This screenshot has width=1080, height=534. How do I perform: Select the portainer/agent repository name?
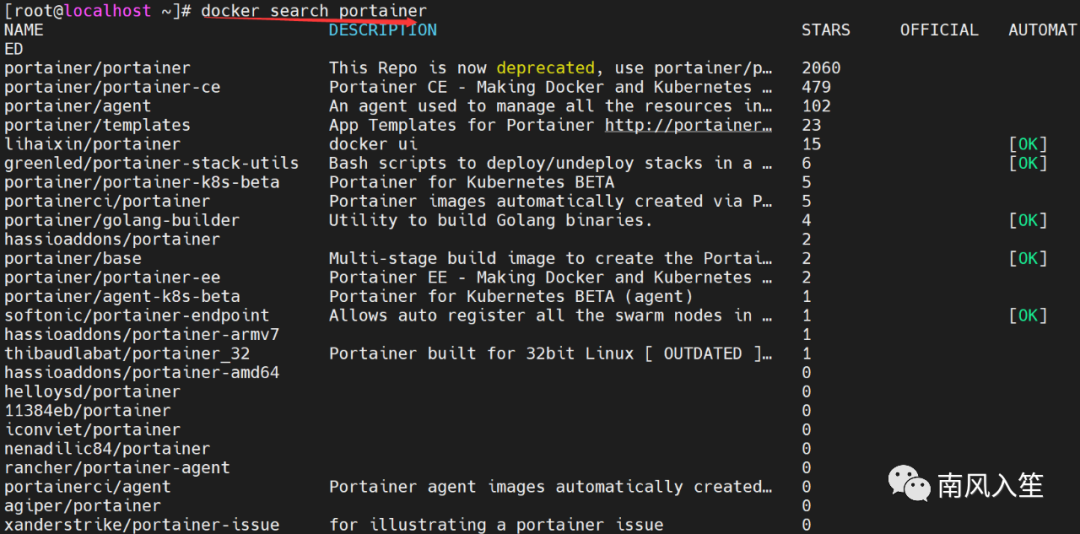pos(78,107)
